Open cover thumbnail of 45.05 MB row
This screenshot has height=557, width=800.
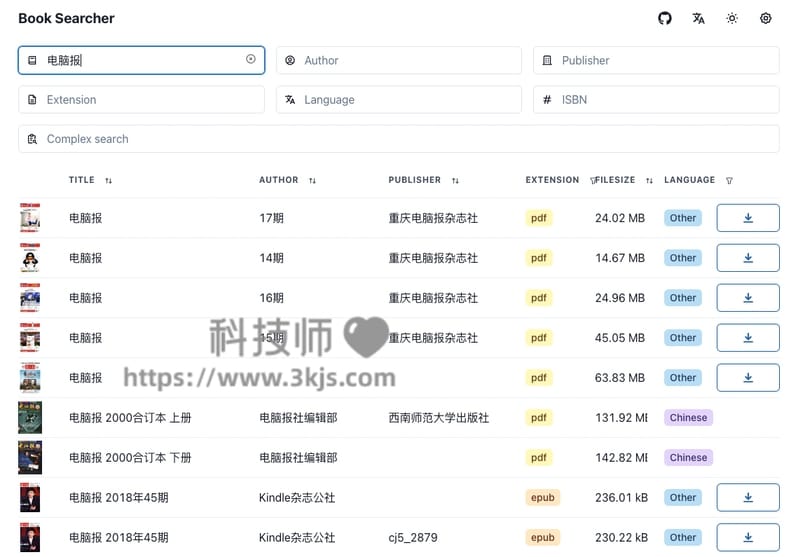tap(30, 338)
